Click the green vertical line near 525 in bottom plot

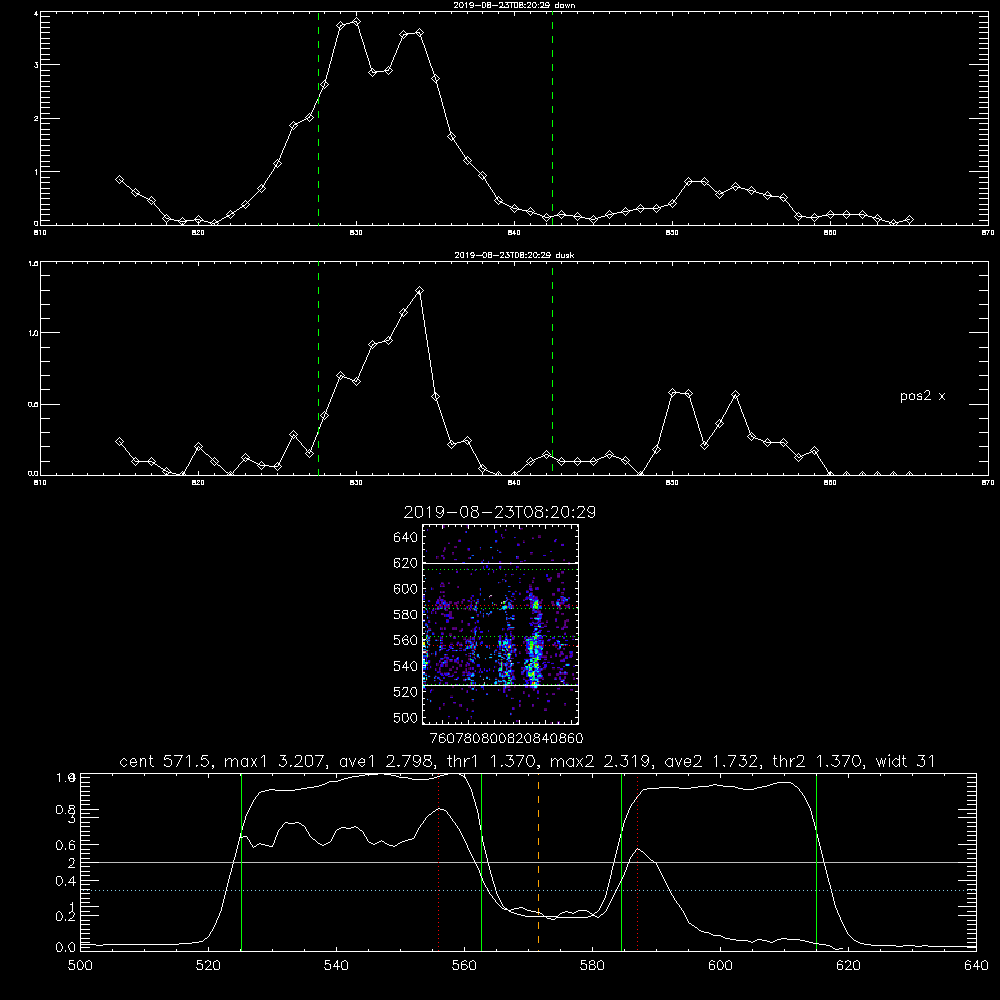(x=241, y=861)
